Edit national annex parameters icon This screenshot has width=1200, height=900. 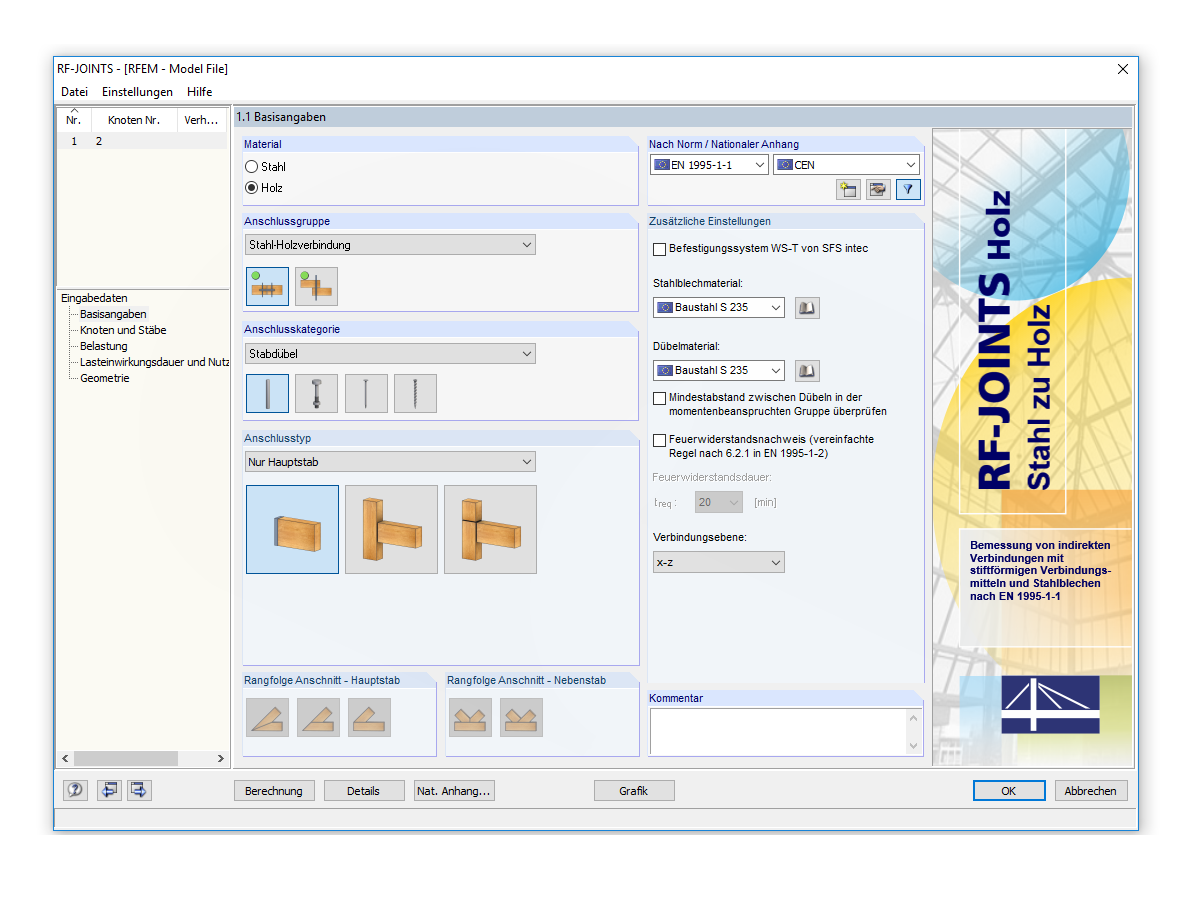(x=878, y=189)
